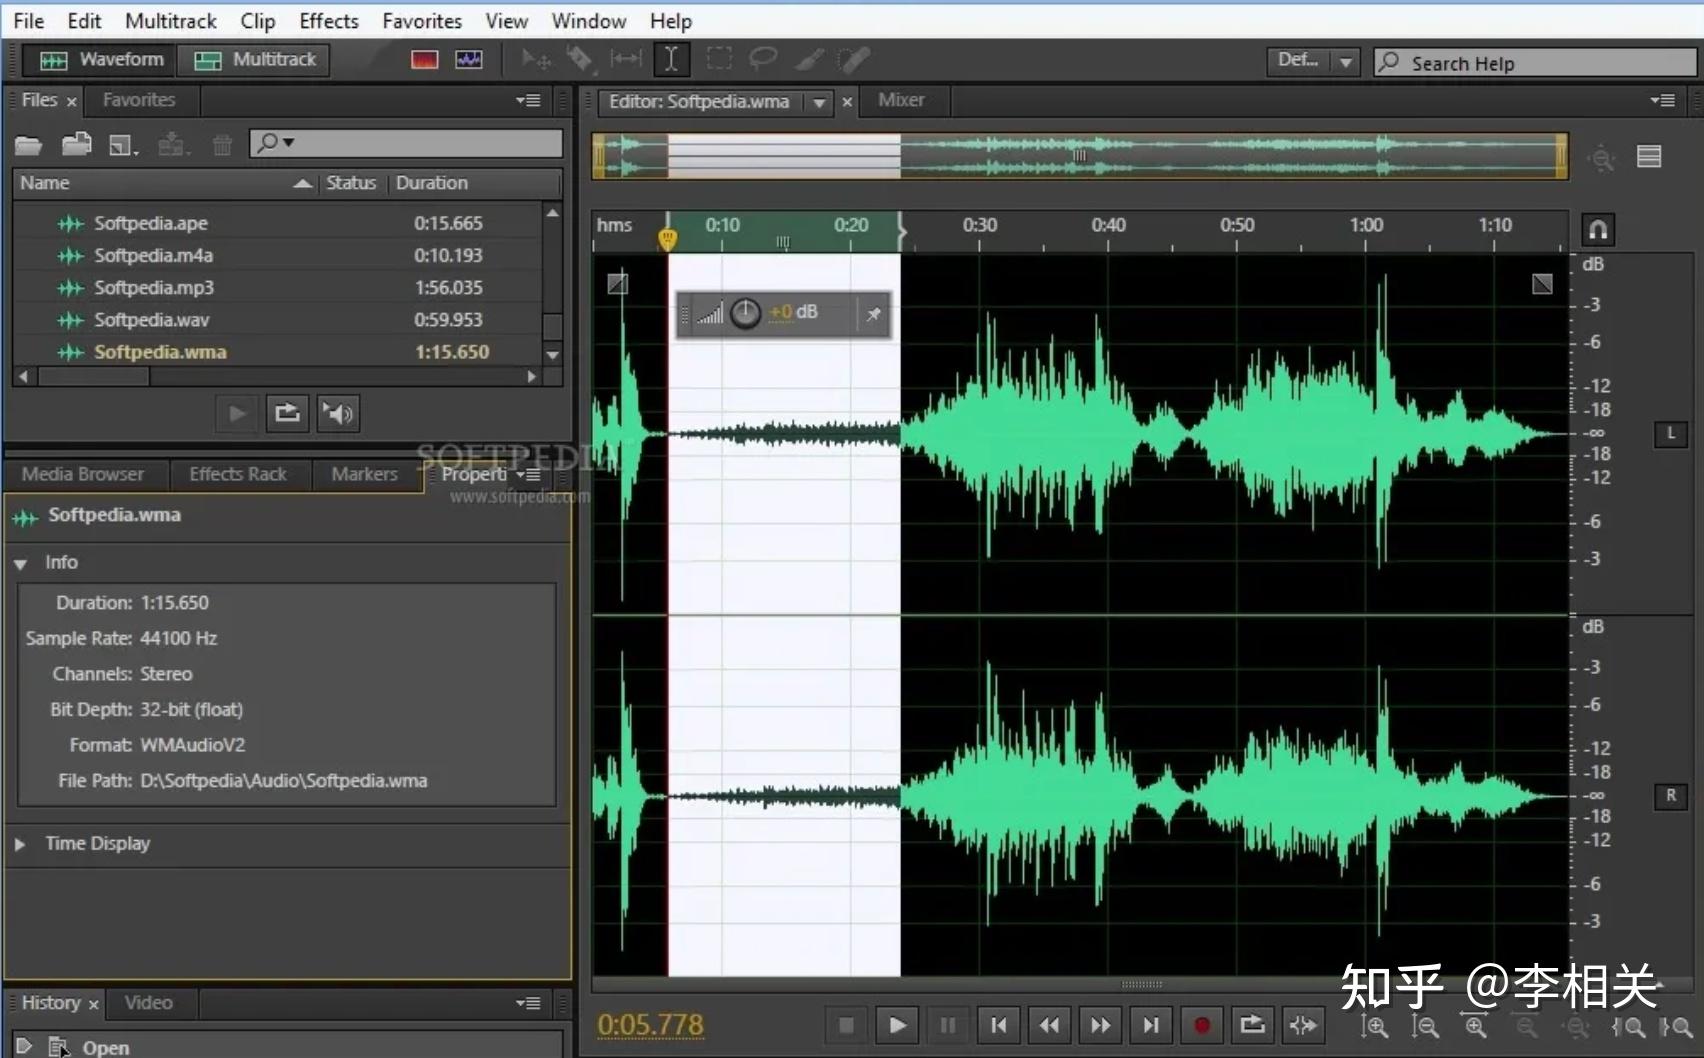This screenshot has width=1704, height=1058.
Task: Select the Slip tool
Action: 626,60
